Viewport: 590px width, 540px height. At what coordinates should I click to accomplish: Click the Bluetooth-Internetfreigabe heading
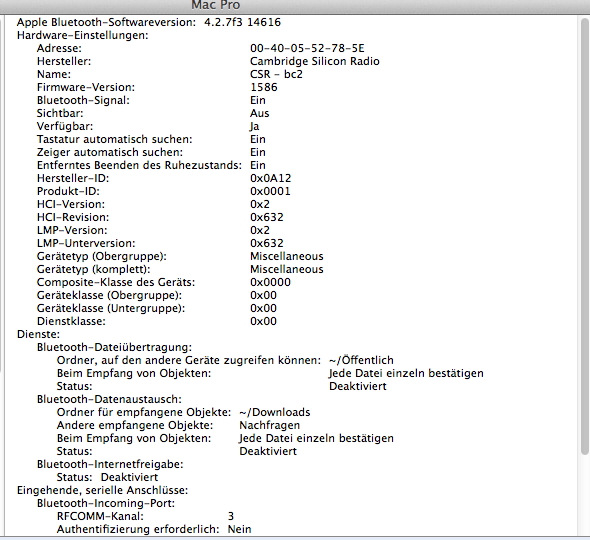click(x=110, y=464)
